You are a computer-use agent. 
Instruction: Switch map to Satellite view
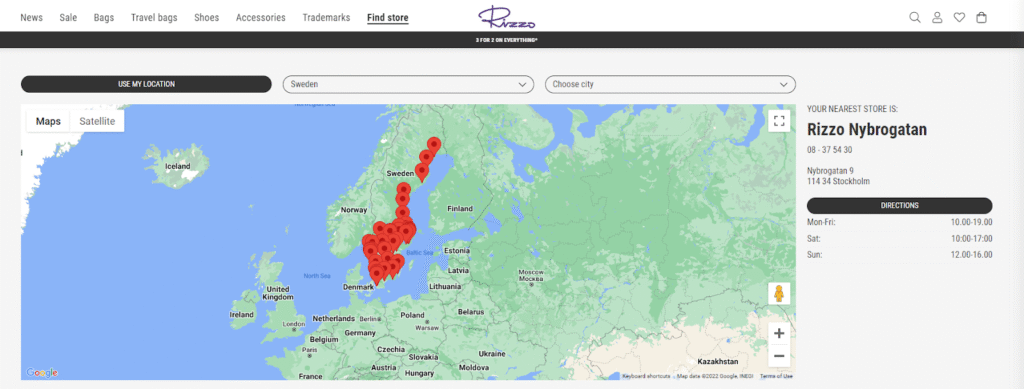[97, 121]
